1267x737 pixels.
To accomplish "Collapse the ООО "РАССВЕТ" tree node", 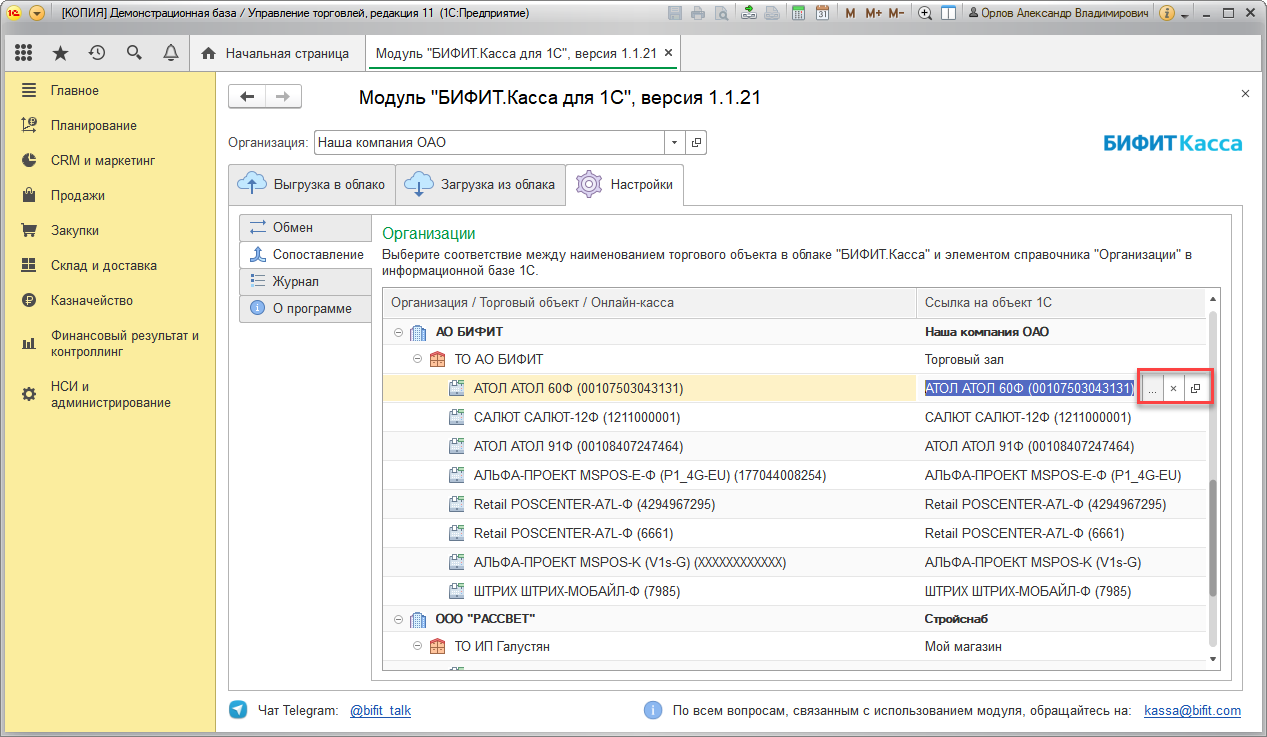I will (398, 618).
